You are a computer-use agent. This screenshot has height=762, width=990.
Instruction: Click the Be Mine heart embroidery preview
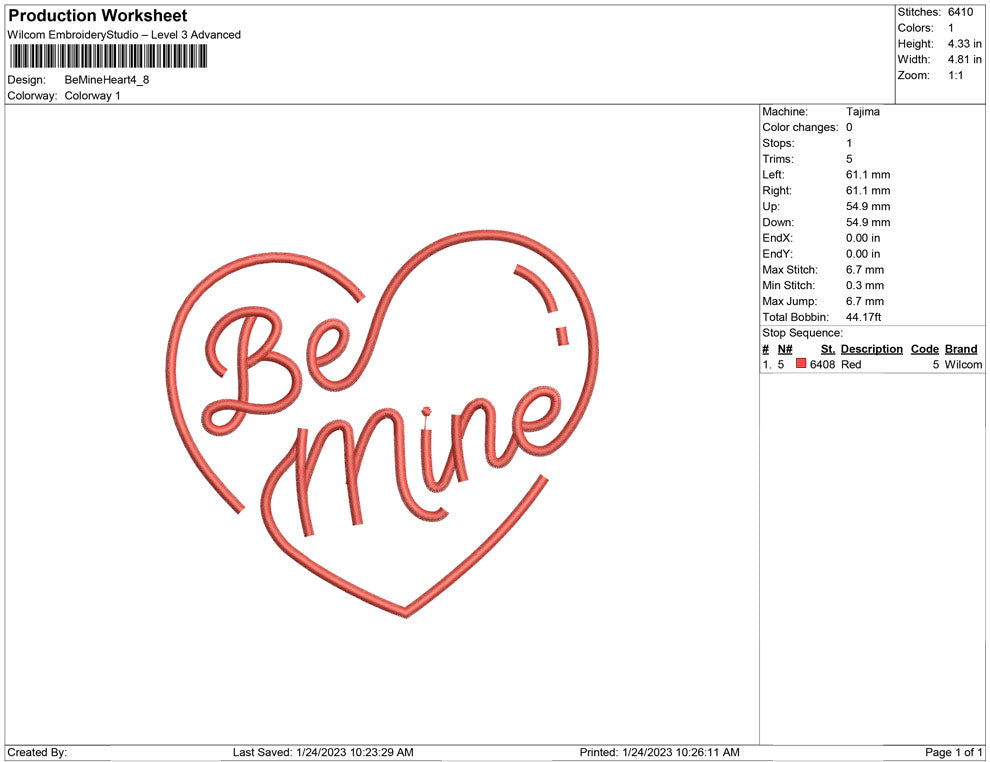[383, 424]
